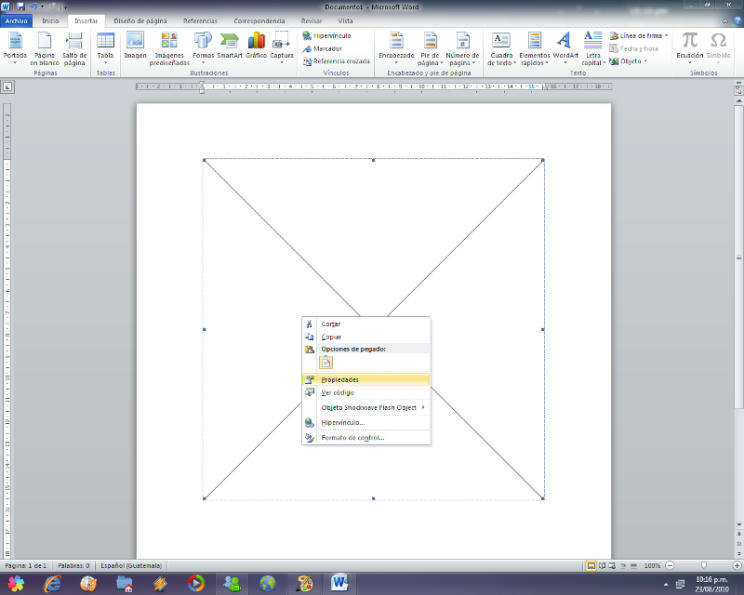This screenshot has width=744, height=595.
Task: Insert an Ecuación equation
Action: (690, 47)
